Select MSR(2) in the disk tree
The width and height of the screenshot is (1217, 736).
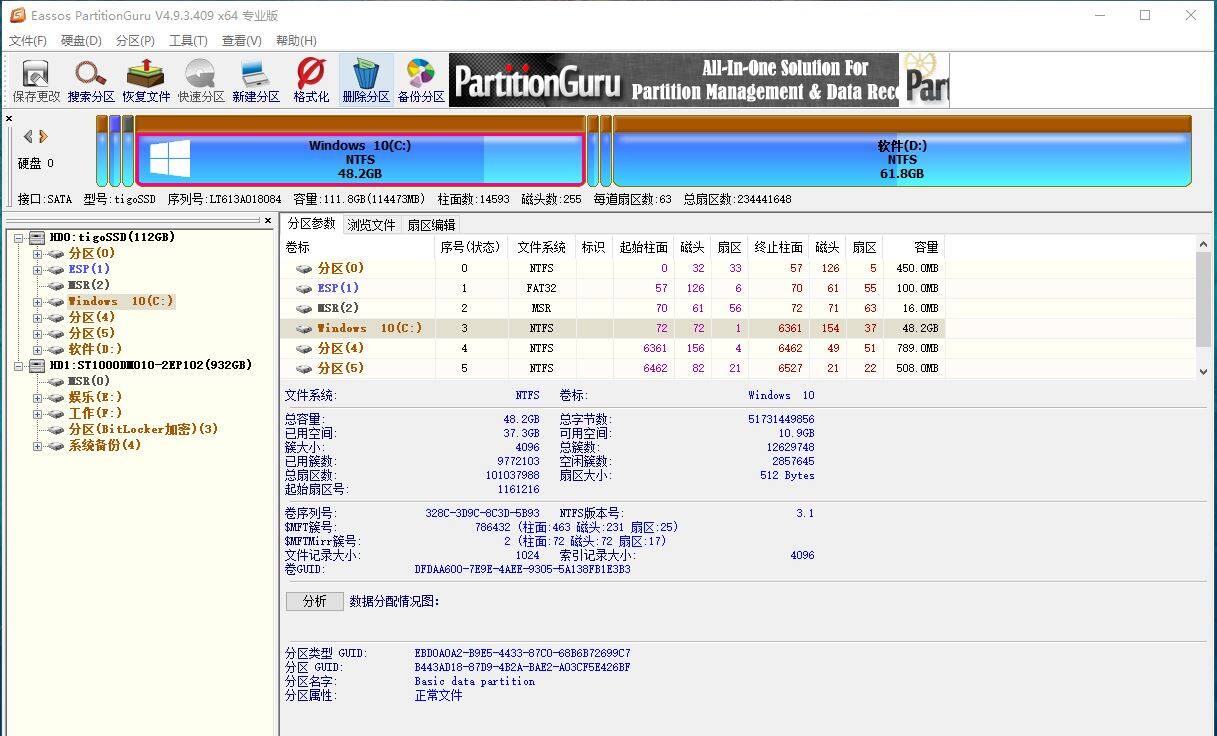pyautogui.click(x=88, y=285)
